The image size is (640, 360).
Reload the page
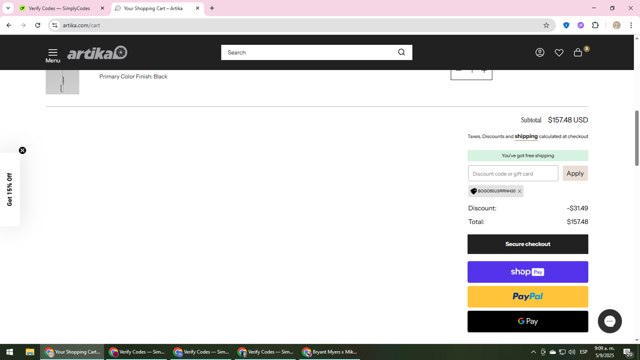pos(38,25)
